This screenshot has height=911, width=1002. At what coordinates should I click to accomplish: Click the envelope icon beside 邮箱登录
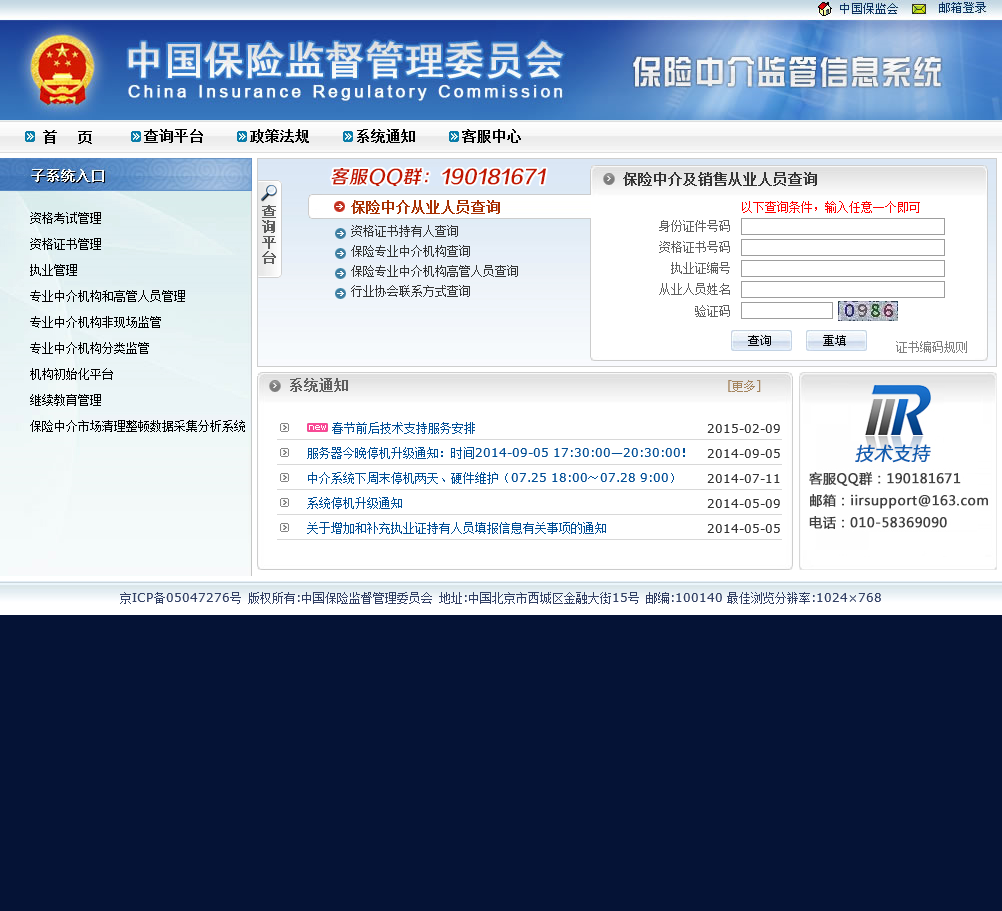pyautogui.click(x=919, y=9)
